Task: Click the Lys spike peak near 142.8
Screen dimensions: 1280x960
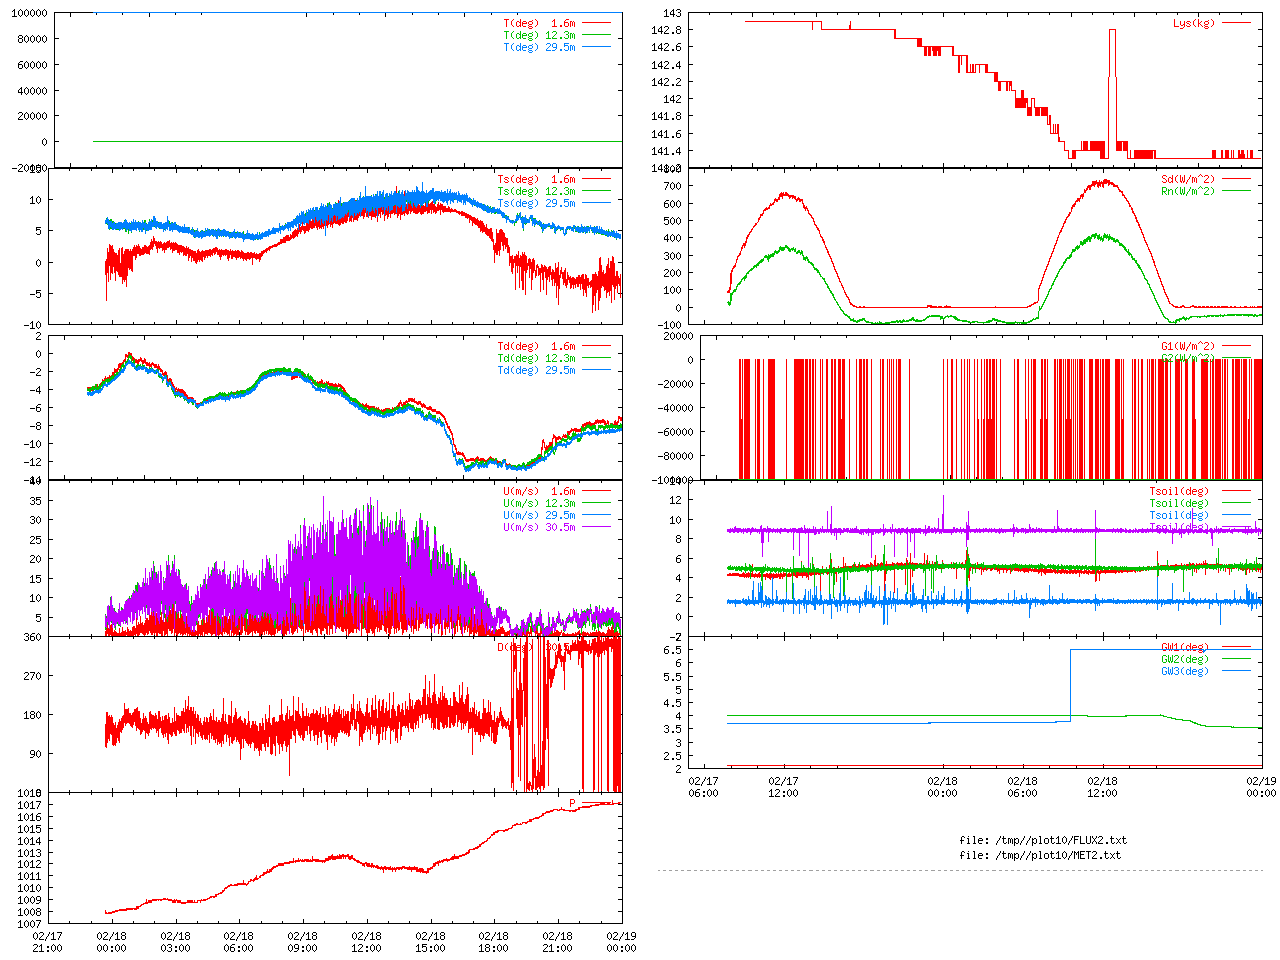Action: pyautogui.click(x=1112, y=31)
